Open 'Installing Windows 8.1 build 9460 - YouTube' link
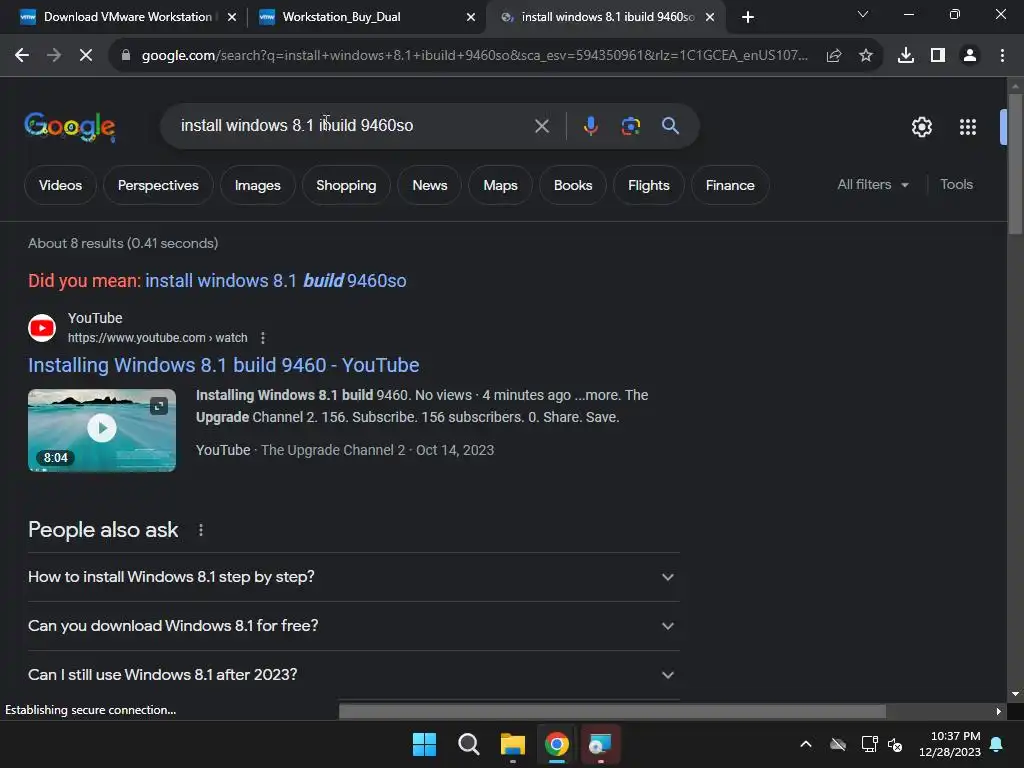The image size is (1024, 768). [x=223, y=365]
